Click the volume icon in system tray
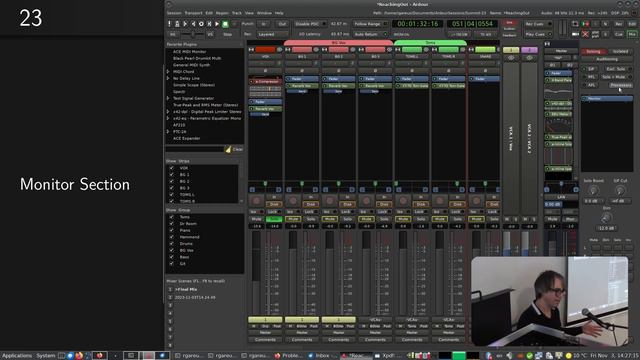 [x=509, y=356]
